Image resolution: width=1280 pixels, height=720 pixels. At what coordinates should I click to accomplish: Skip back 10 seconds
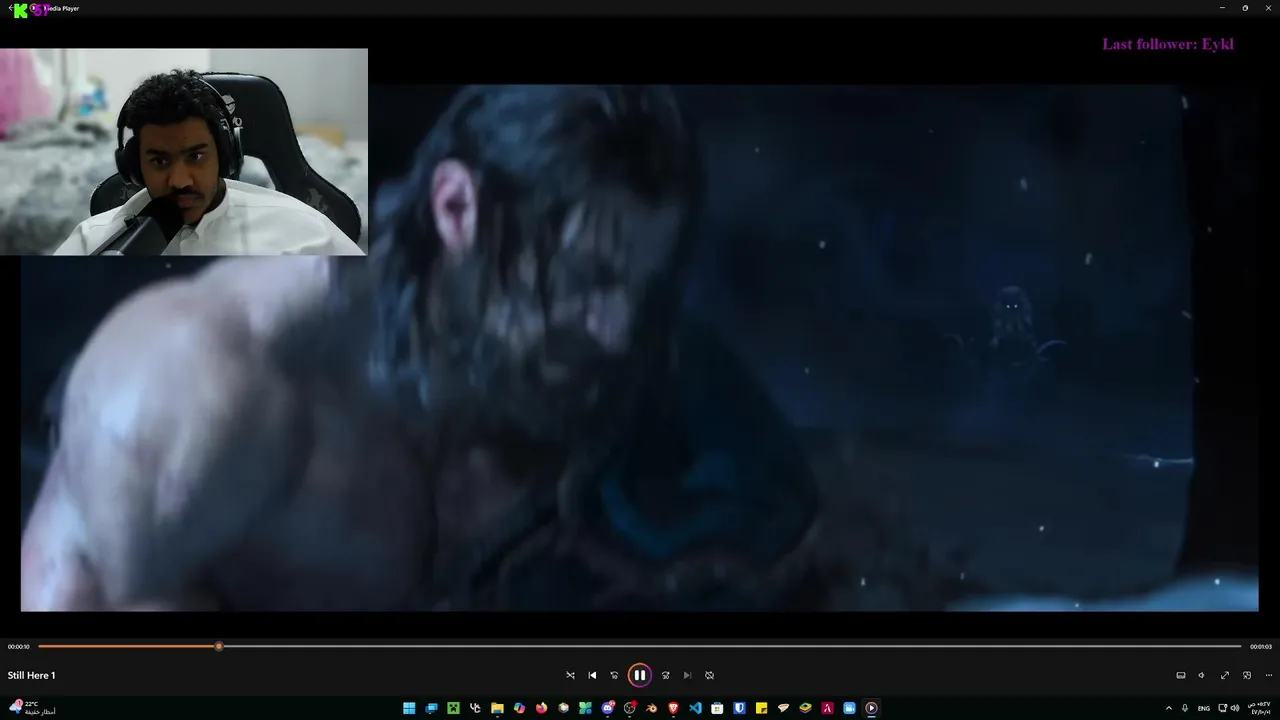(x=614, y=675)
